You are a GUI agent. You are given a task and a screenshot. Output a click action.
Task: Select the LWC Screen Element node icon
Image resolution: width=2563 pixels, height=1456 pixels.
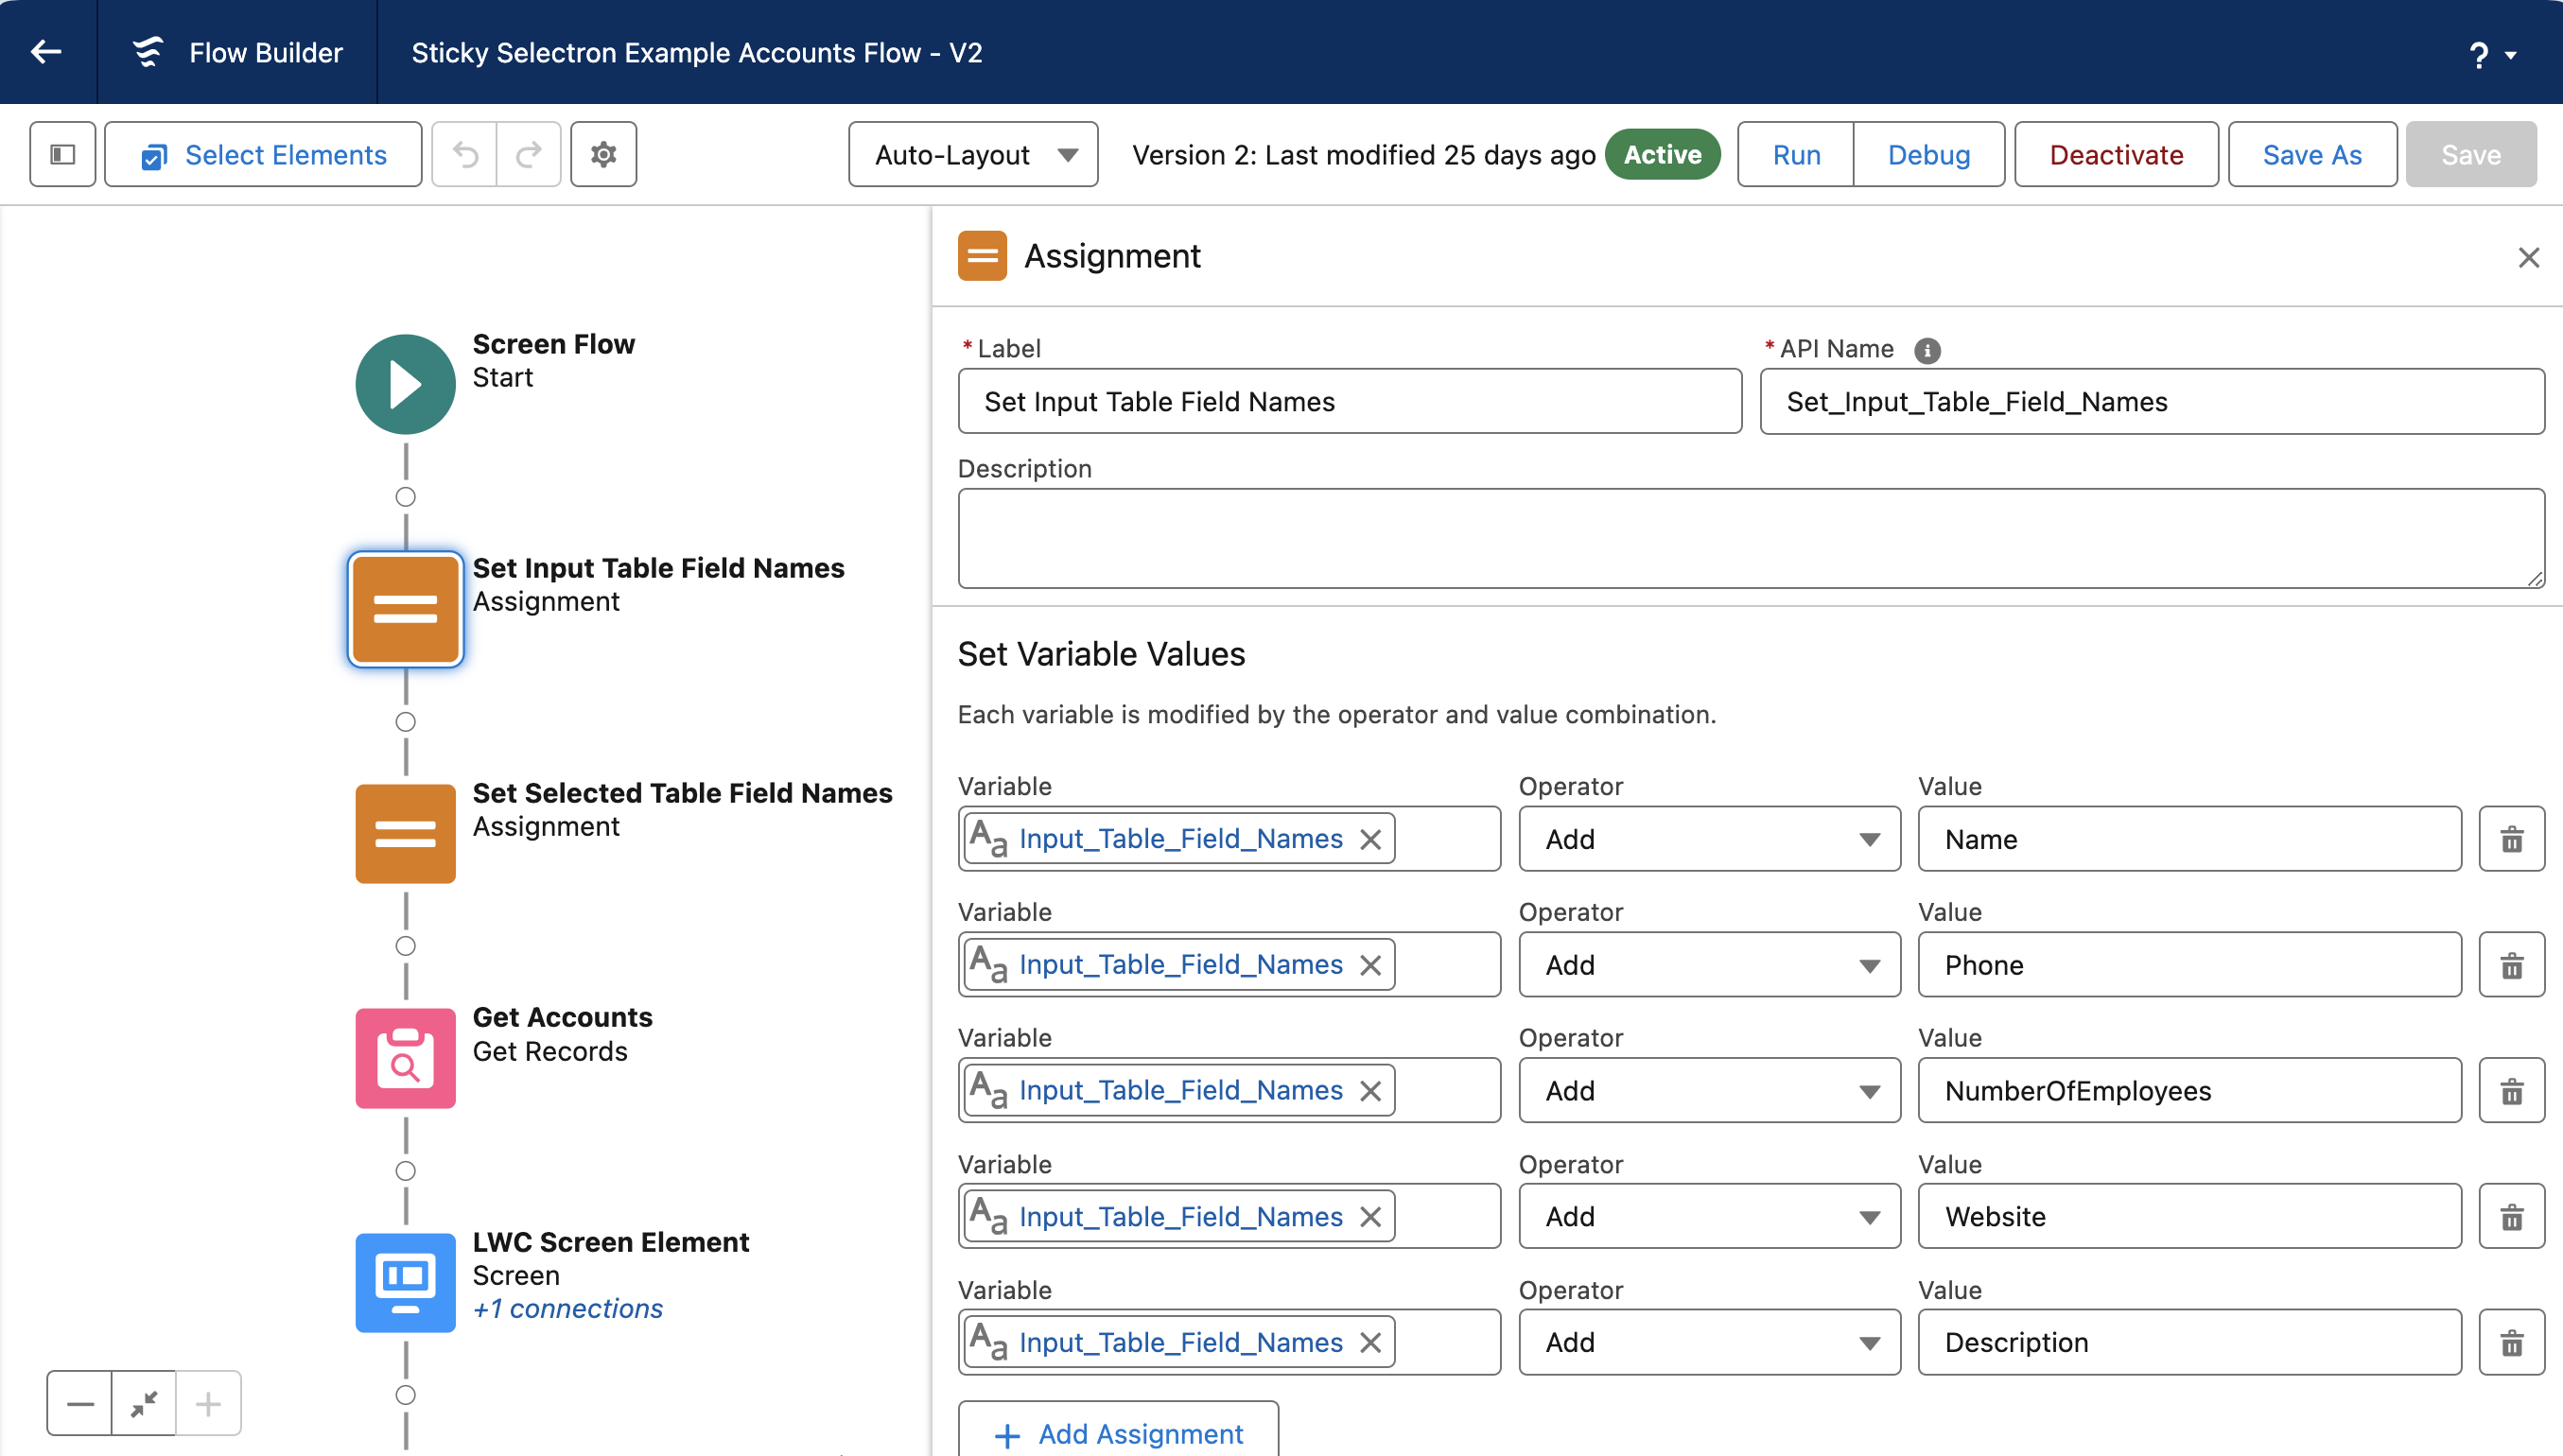tap(405, 1282)
